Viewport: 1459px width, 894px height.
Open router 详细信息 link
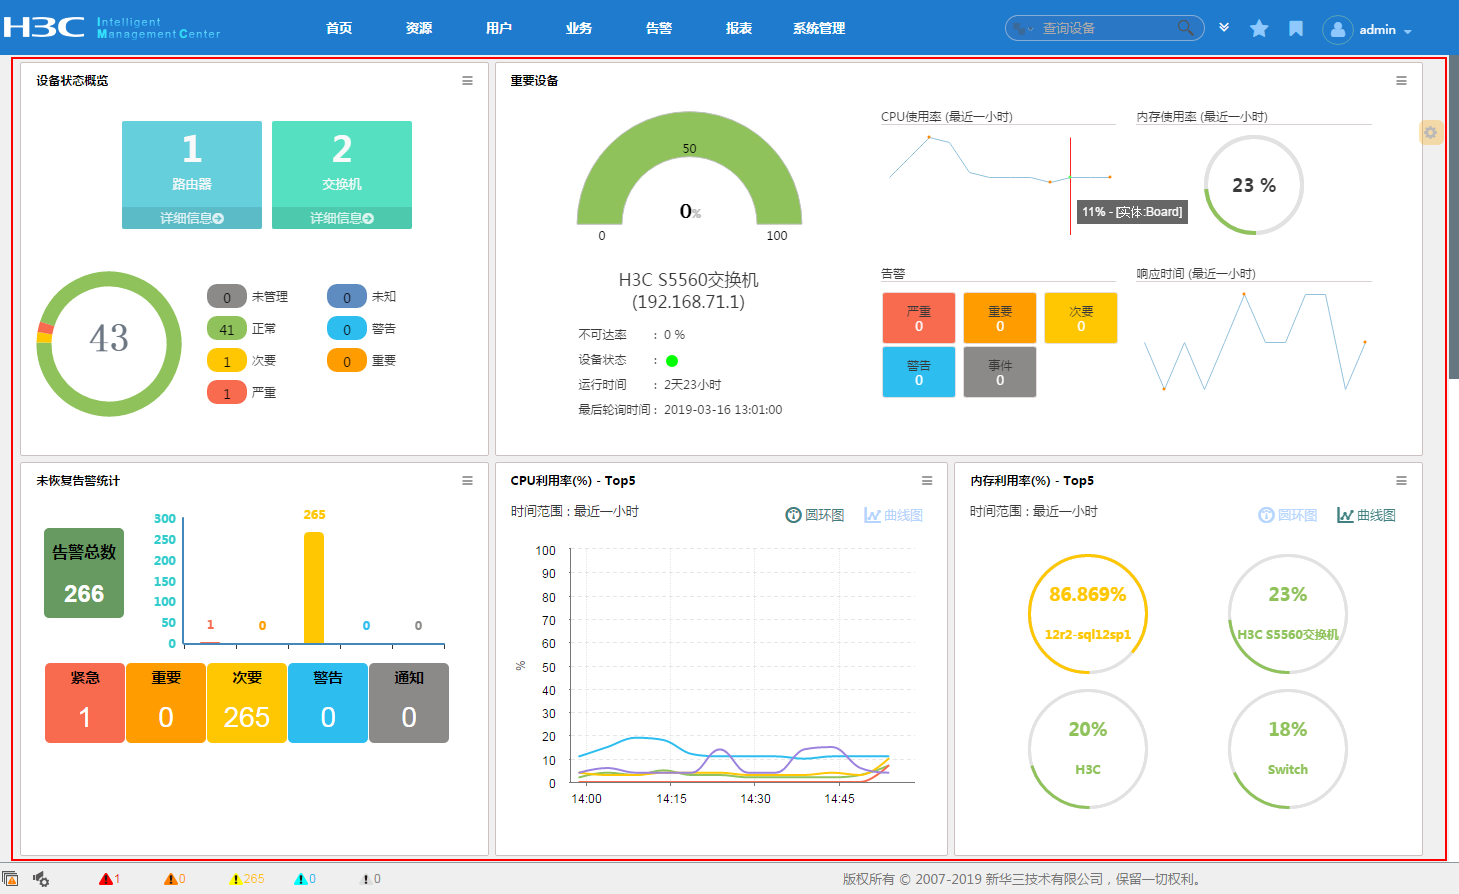tap(192, 218)
